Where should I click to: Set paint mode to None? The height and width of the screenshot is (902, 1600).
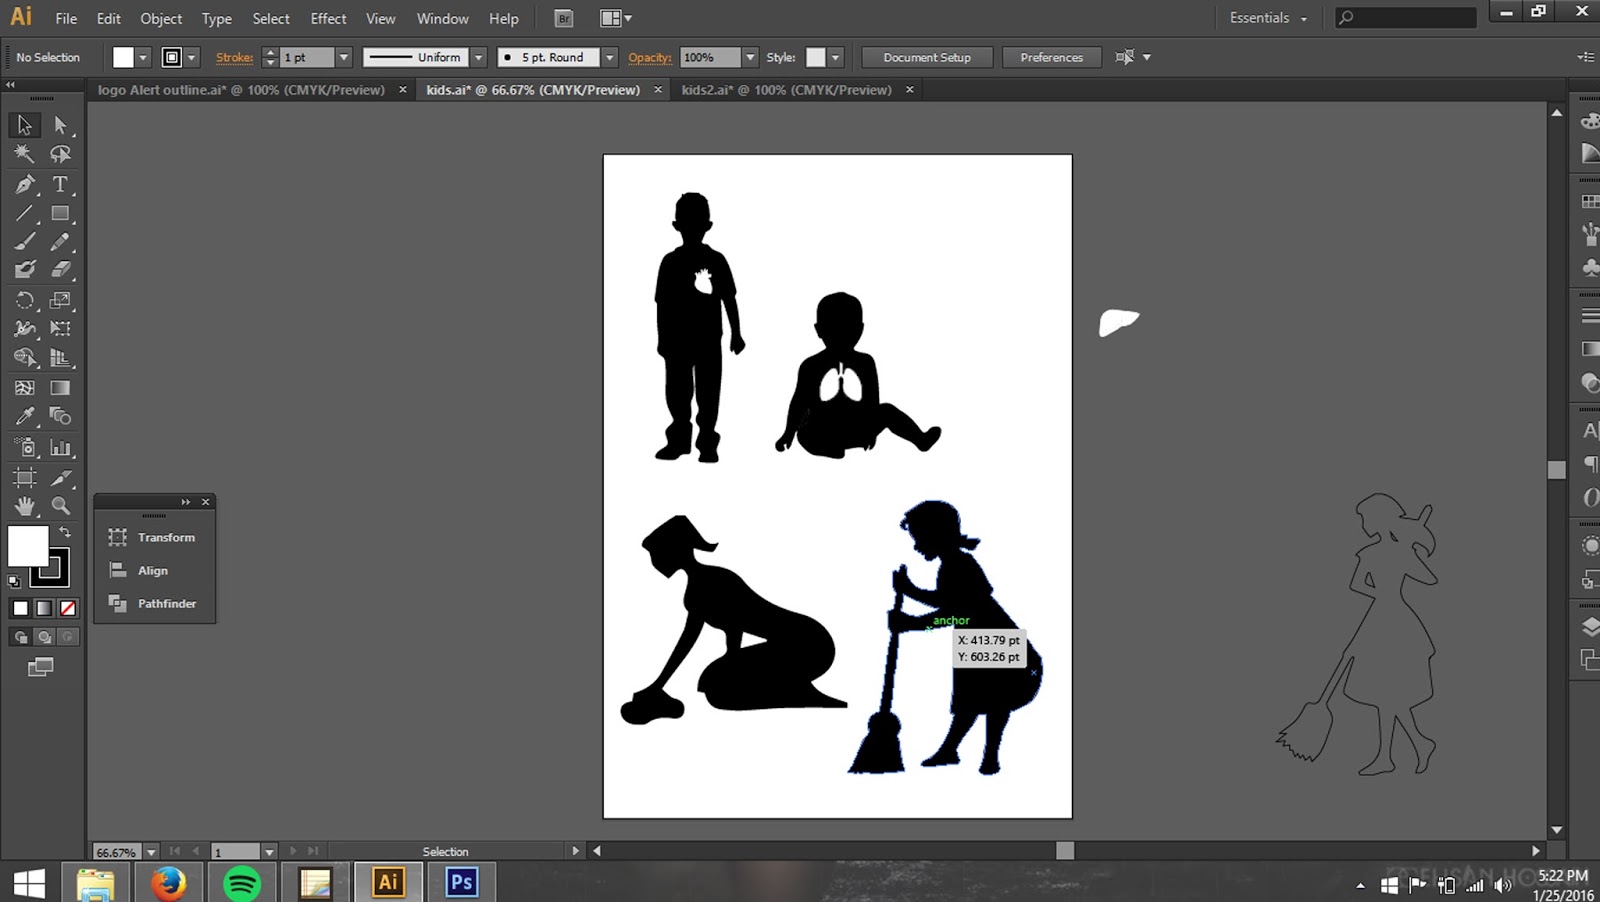(x=68, y=608)
